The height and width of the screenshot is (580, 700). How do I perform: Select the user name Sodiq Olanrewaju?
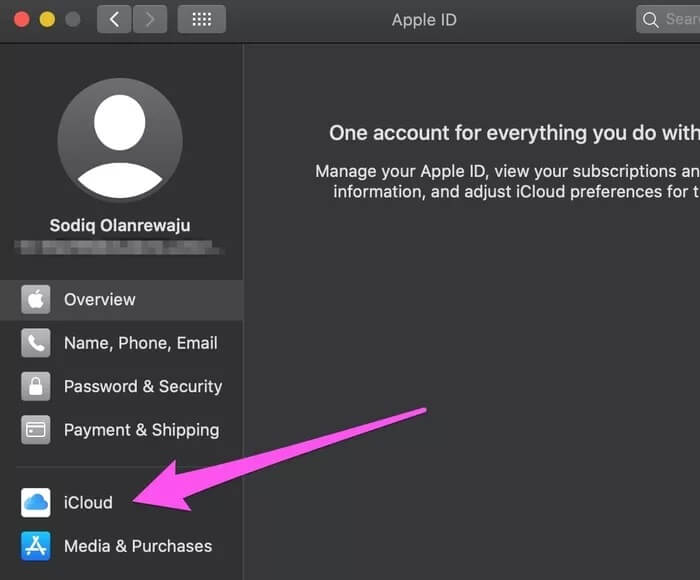pos(120,225)
